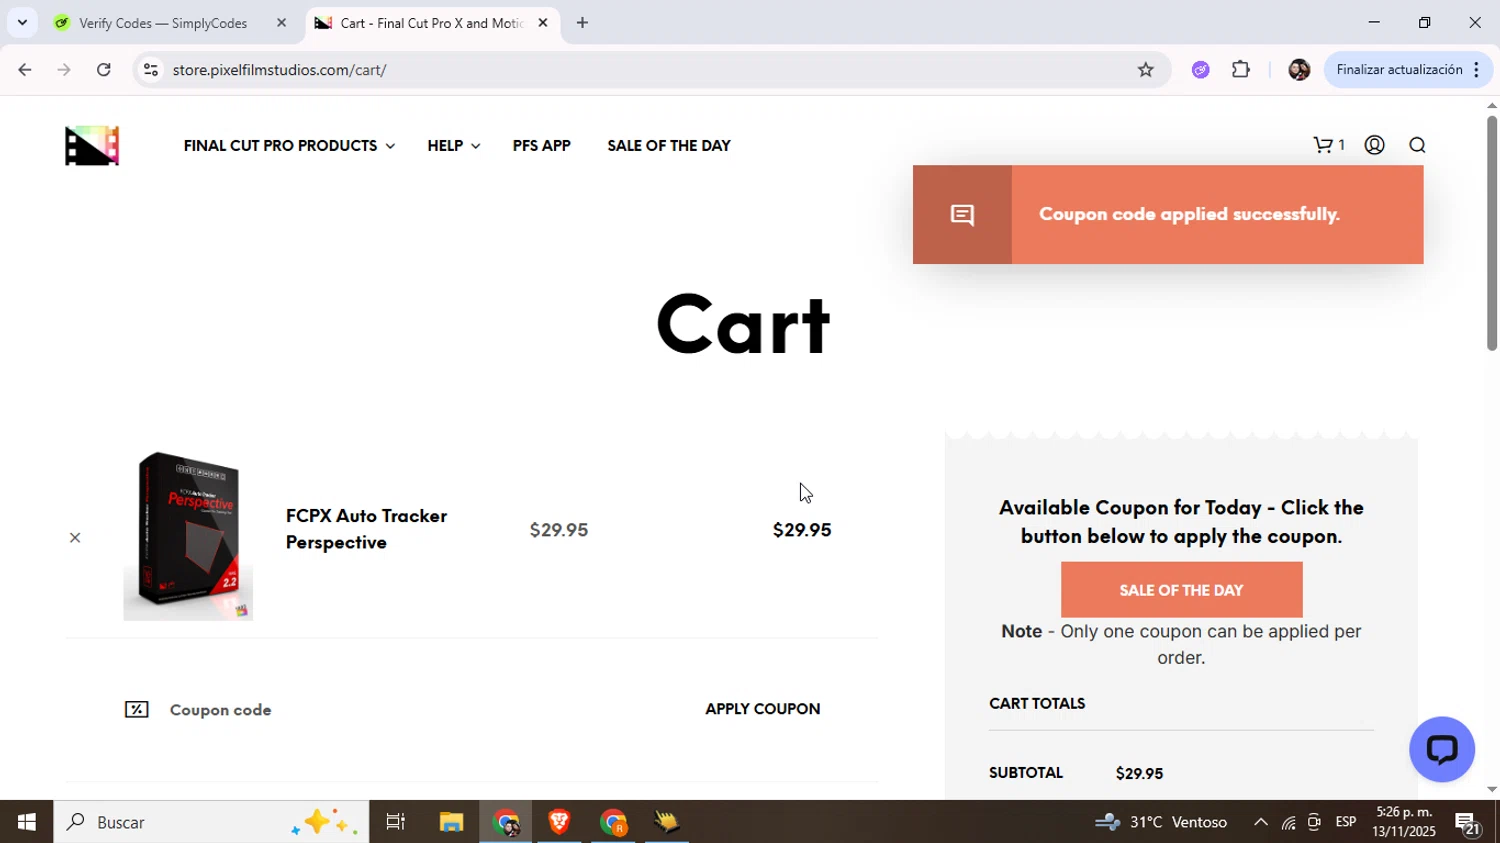Click the weather 31°C Ventoso widget
This screenshot has height=843, width=1500.
pos(1160,822)
